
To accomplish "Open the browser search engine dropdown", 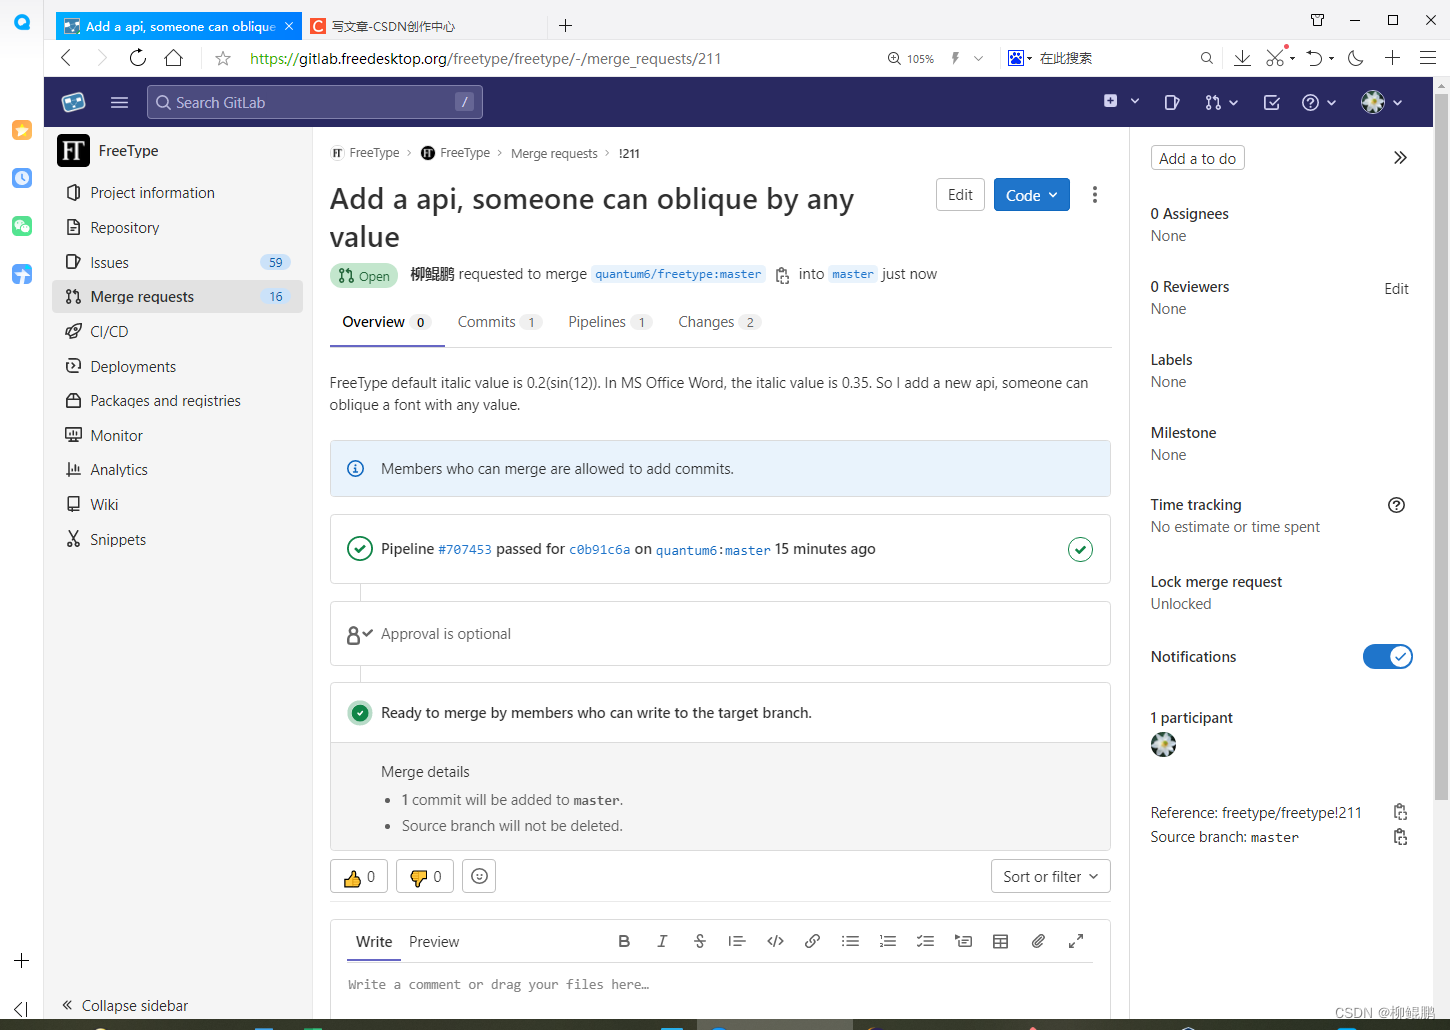I will pyautogui.click(x=1020, y=58).
